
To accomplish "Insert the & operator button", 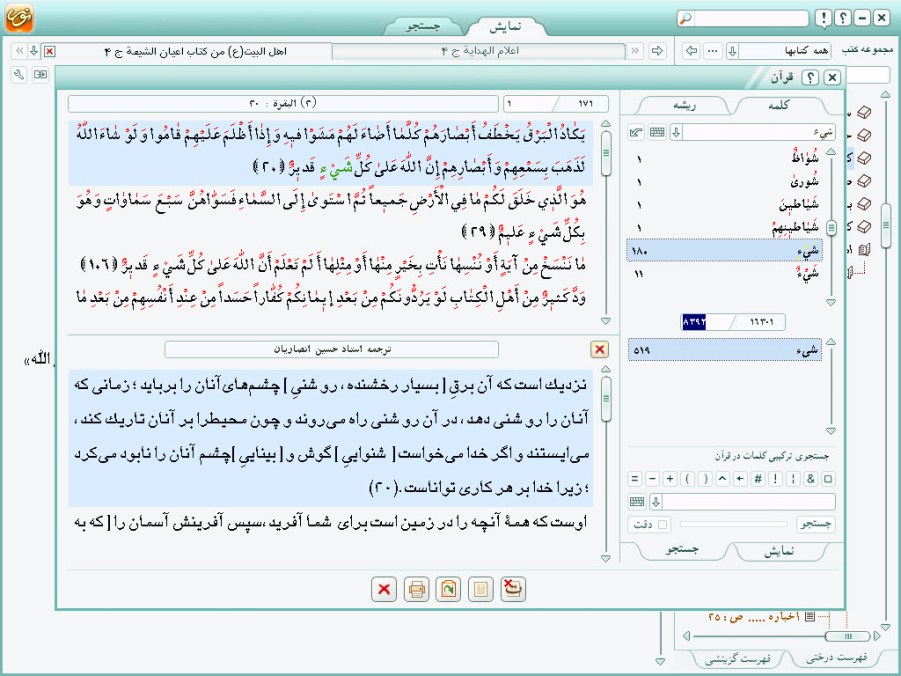I will pos(811,478).
